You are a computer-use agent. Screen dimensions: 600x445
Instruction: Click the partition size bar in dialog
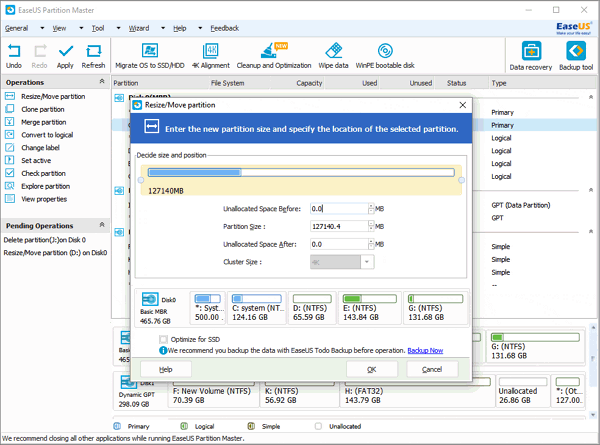[301, 173]
